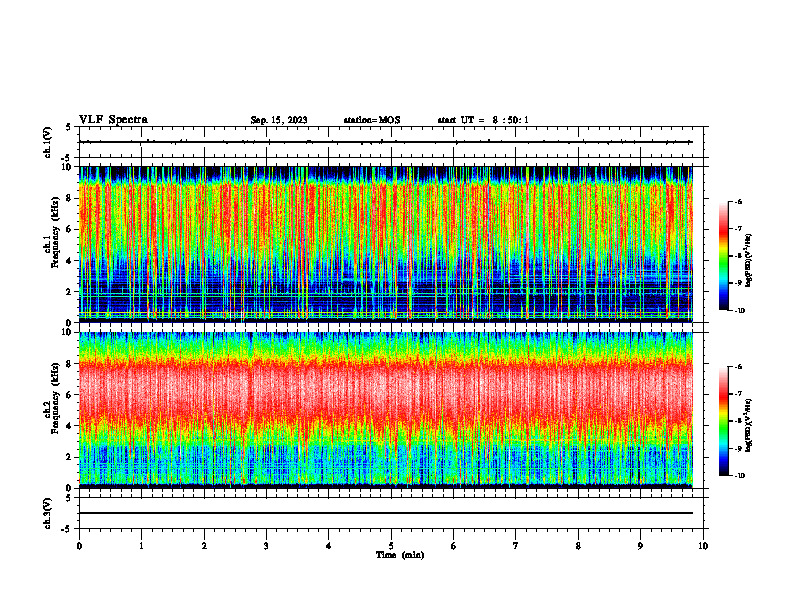Click the "-10" label on ch.1 color bar
792x612 pixels.
[739, 311]
